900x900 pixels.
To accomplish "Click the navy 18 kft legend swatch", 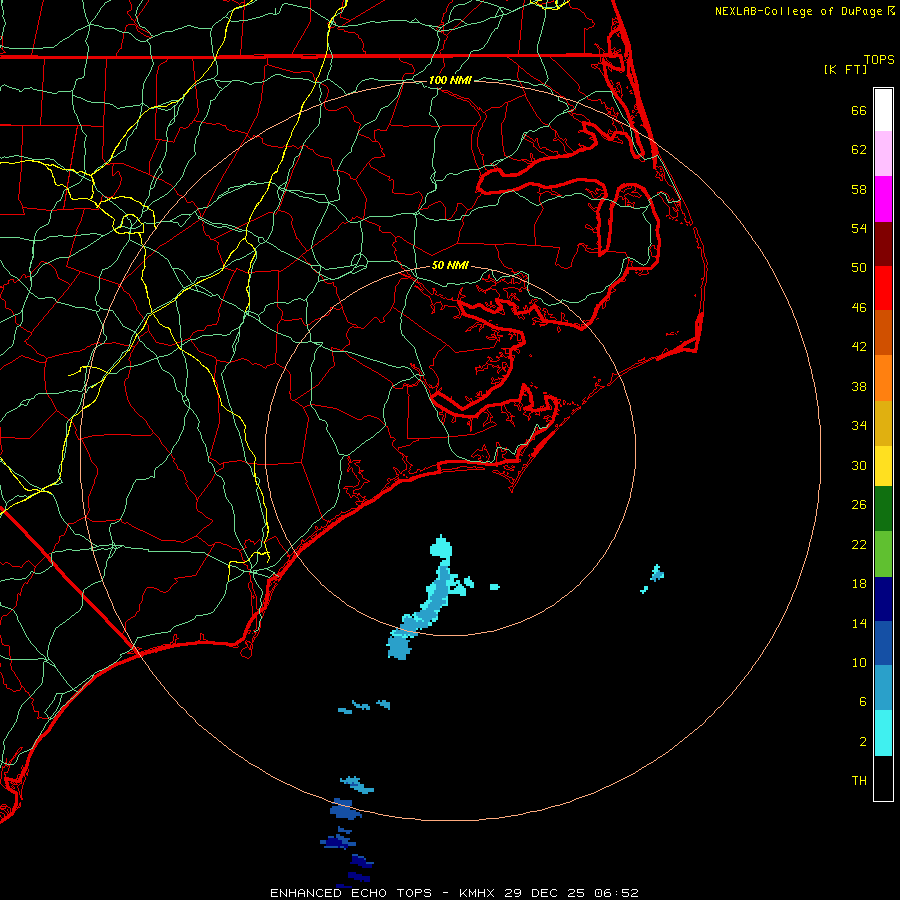I will (x=883, y=599).
